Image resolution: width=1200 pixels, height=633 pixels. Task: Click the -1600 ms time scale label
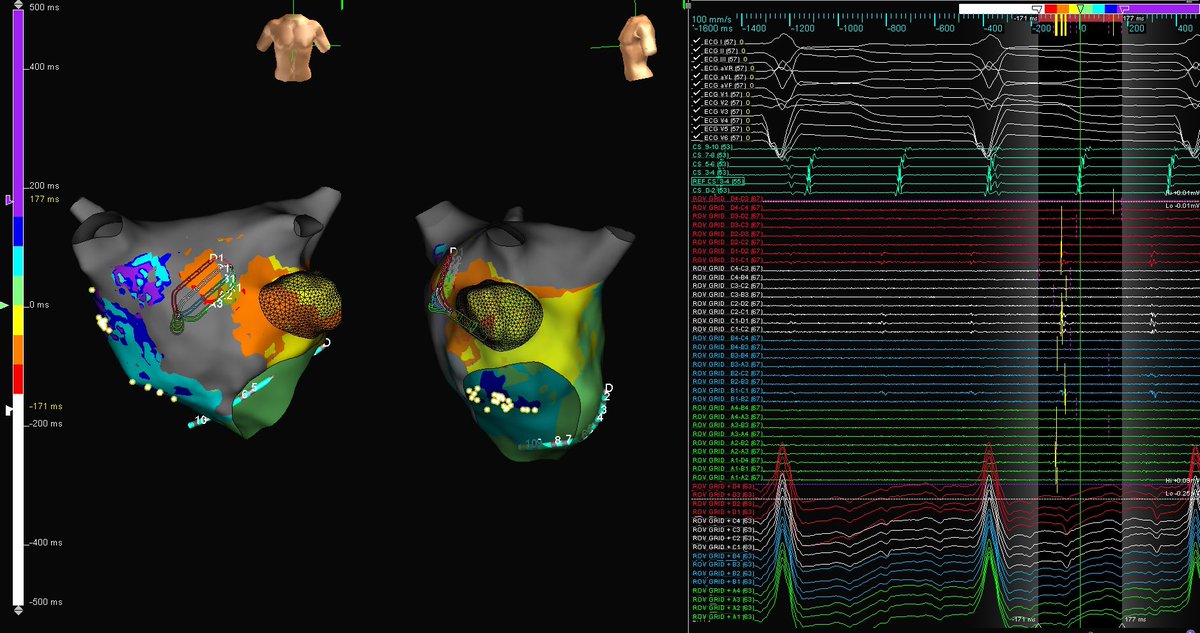[x=713, y=31]
